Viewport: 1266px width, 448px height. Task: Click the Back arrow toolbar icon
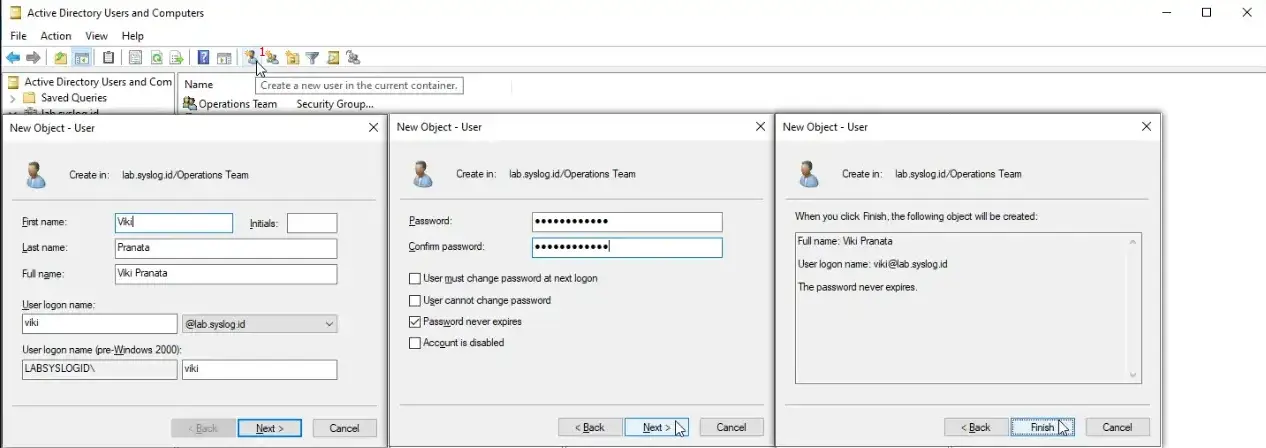[x=13, y=58]
